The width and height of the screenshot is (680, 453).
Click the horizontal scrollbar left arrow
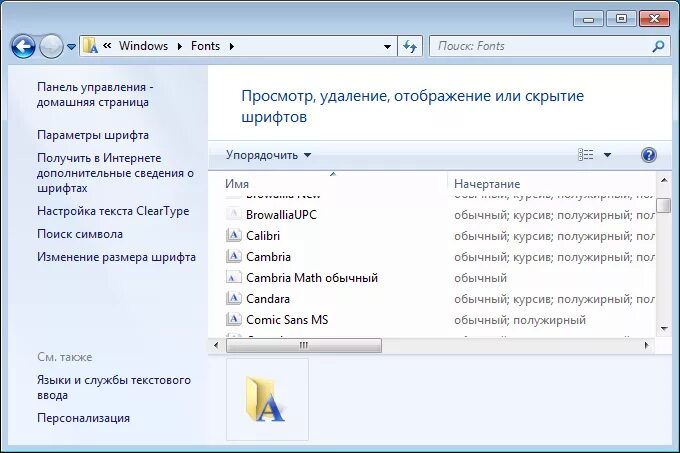[216, 345]
